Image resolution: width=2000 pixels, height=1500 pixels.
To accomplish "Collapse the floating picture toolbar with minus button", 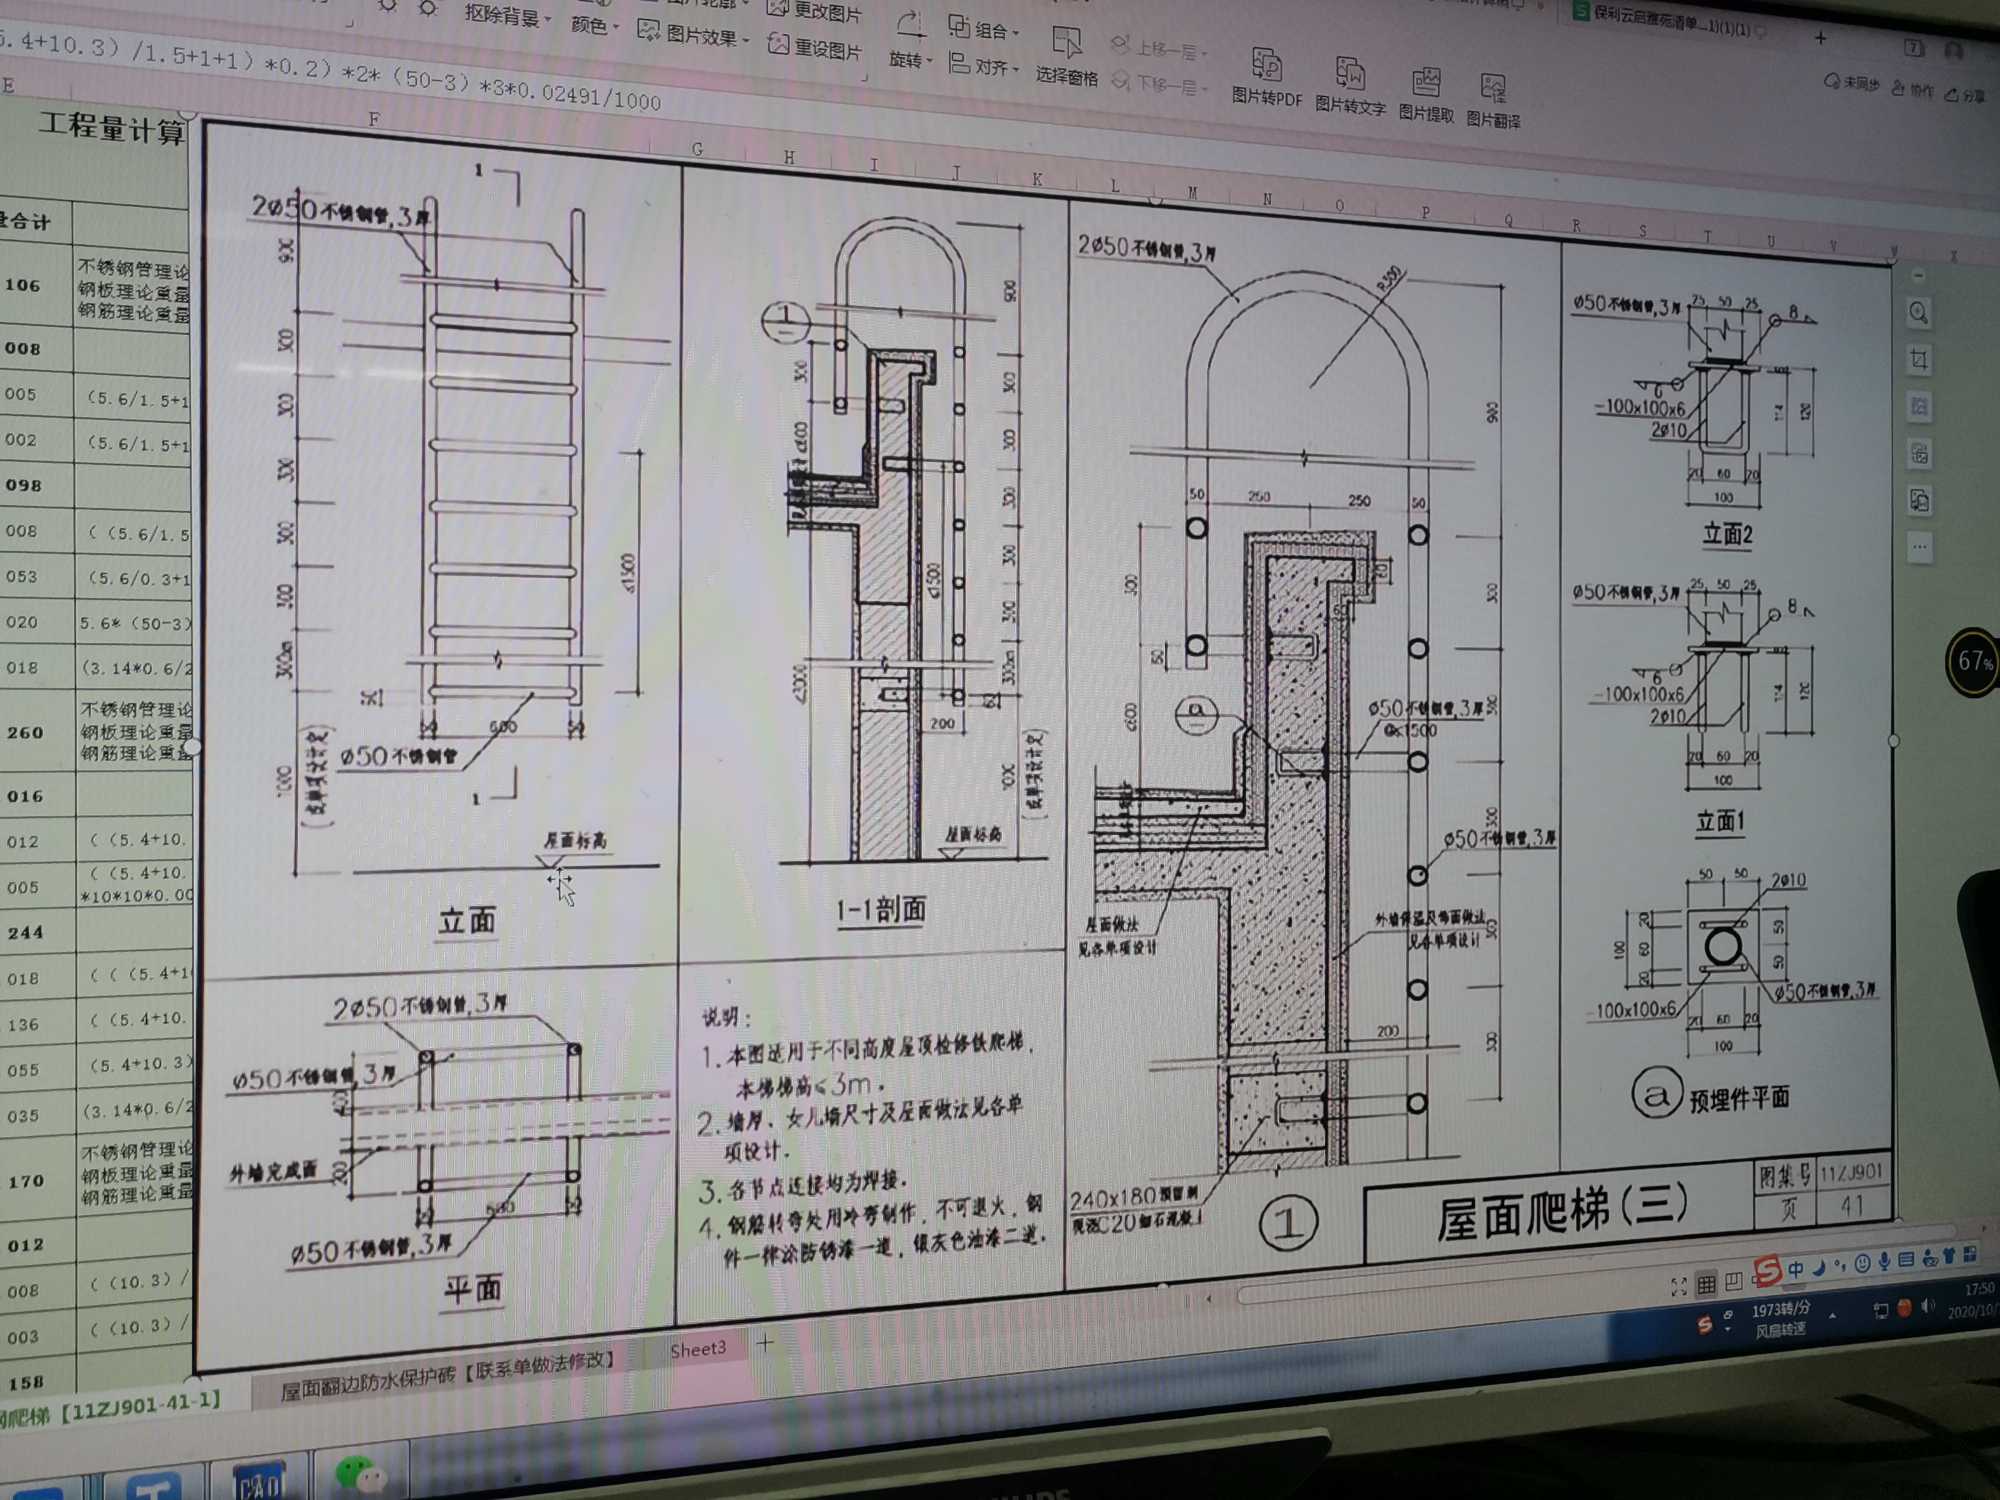I will click(x=1917, y=275).
